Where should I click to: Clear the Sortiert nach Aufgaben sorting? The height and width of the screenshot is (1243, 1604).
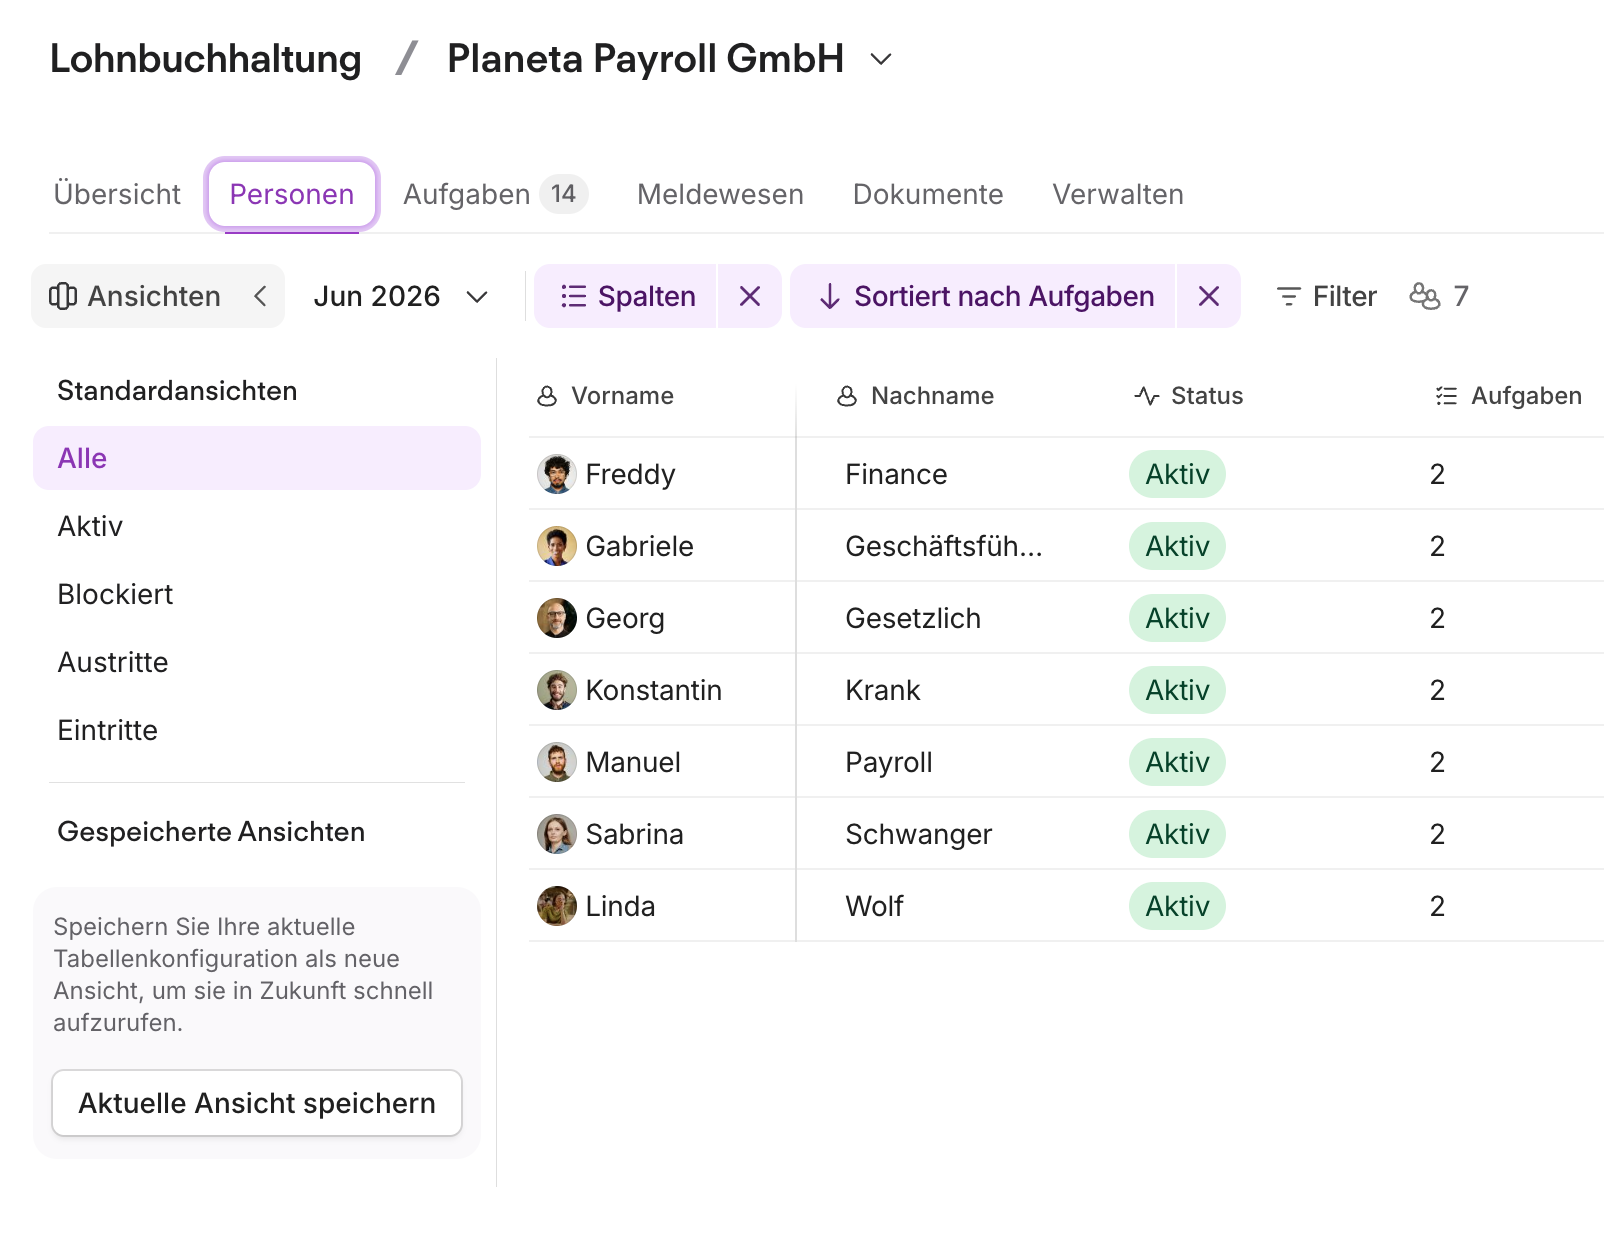point(1209,296)
